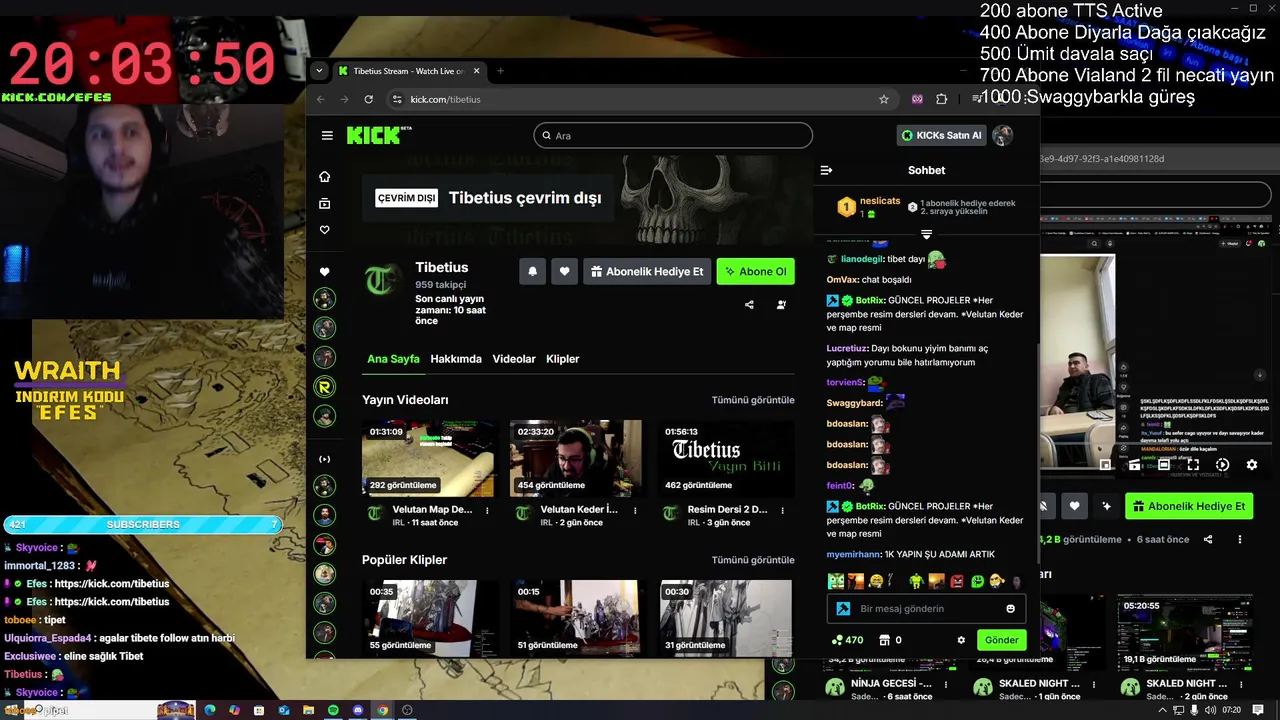Image resolution: width=1280 pixels, height=720 pixels.
Task: Open a new browser tab
Action: (501, 71)
